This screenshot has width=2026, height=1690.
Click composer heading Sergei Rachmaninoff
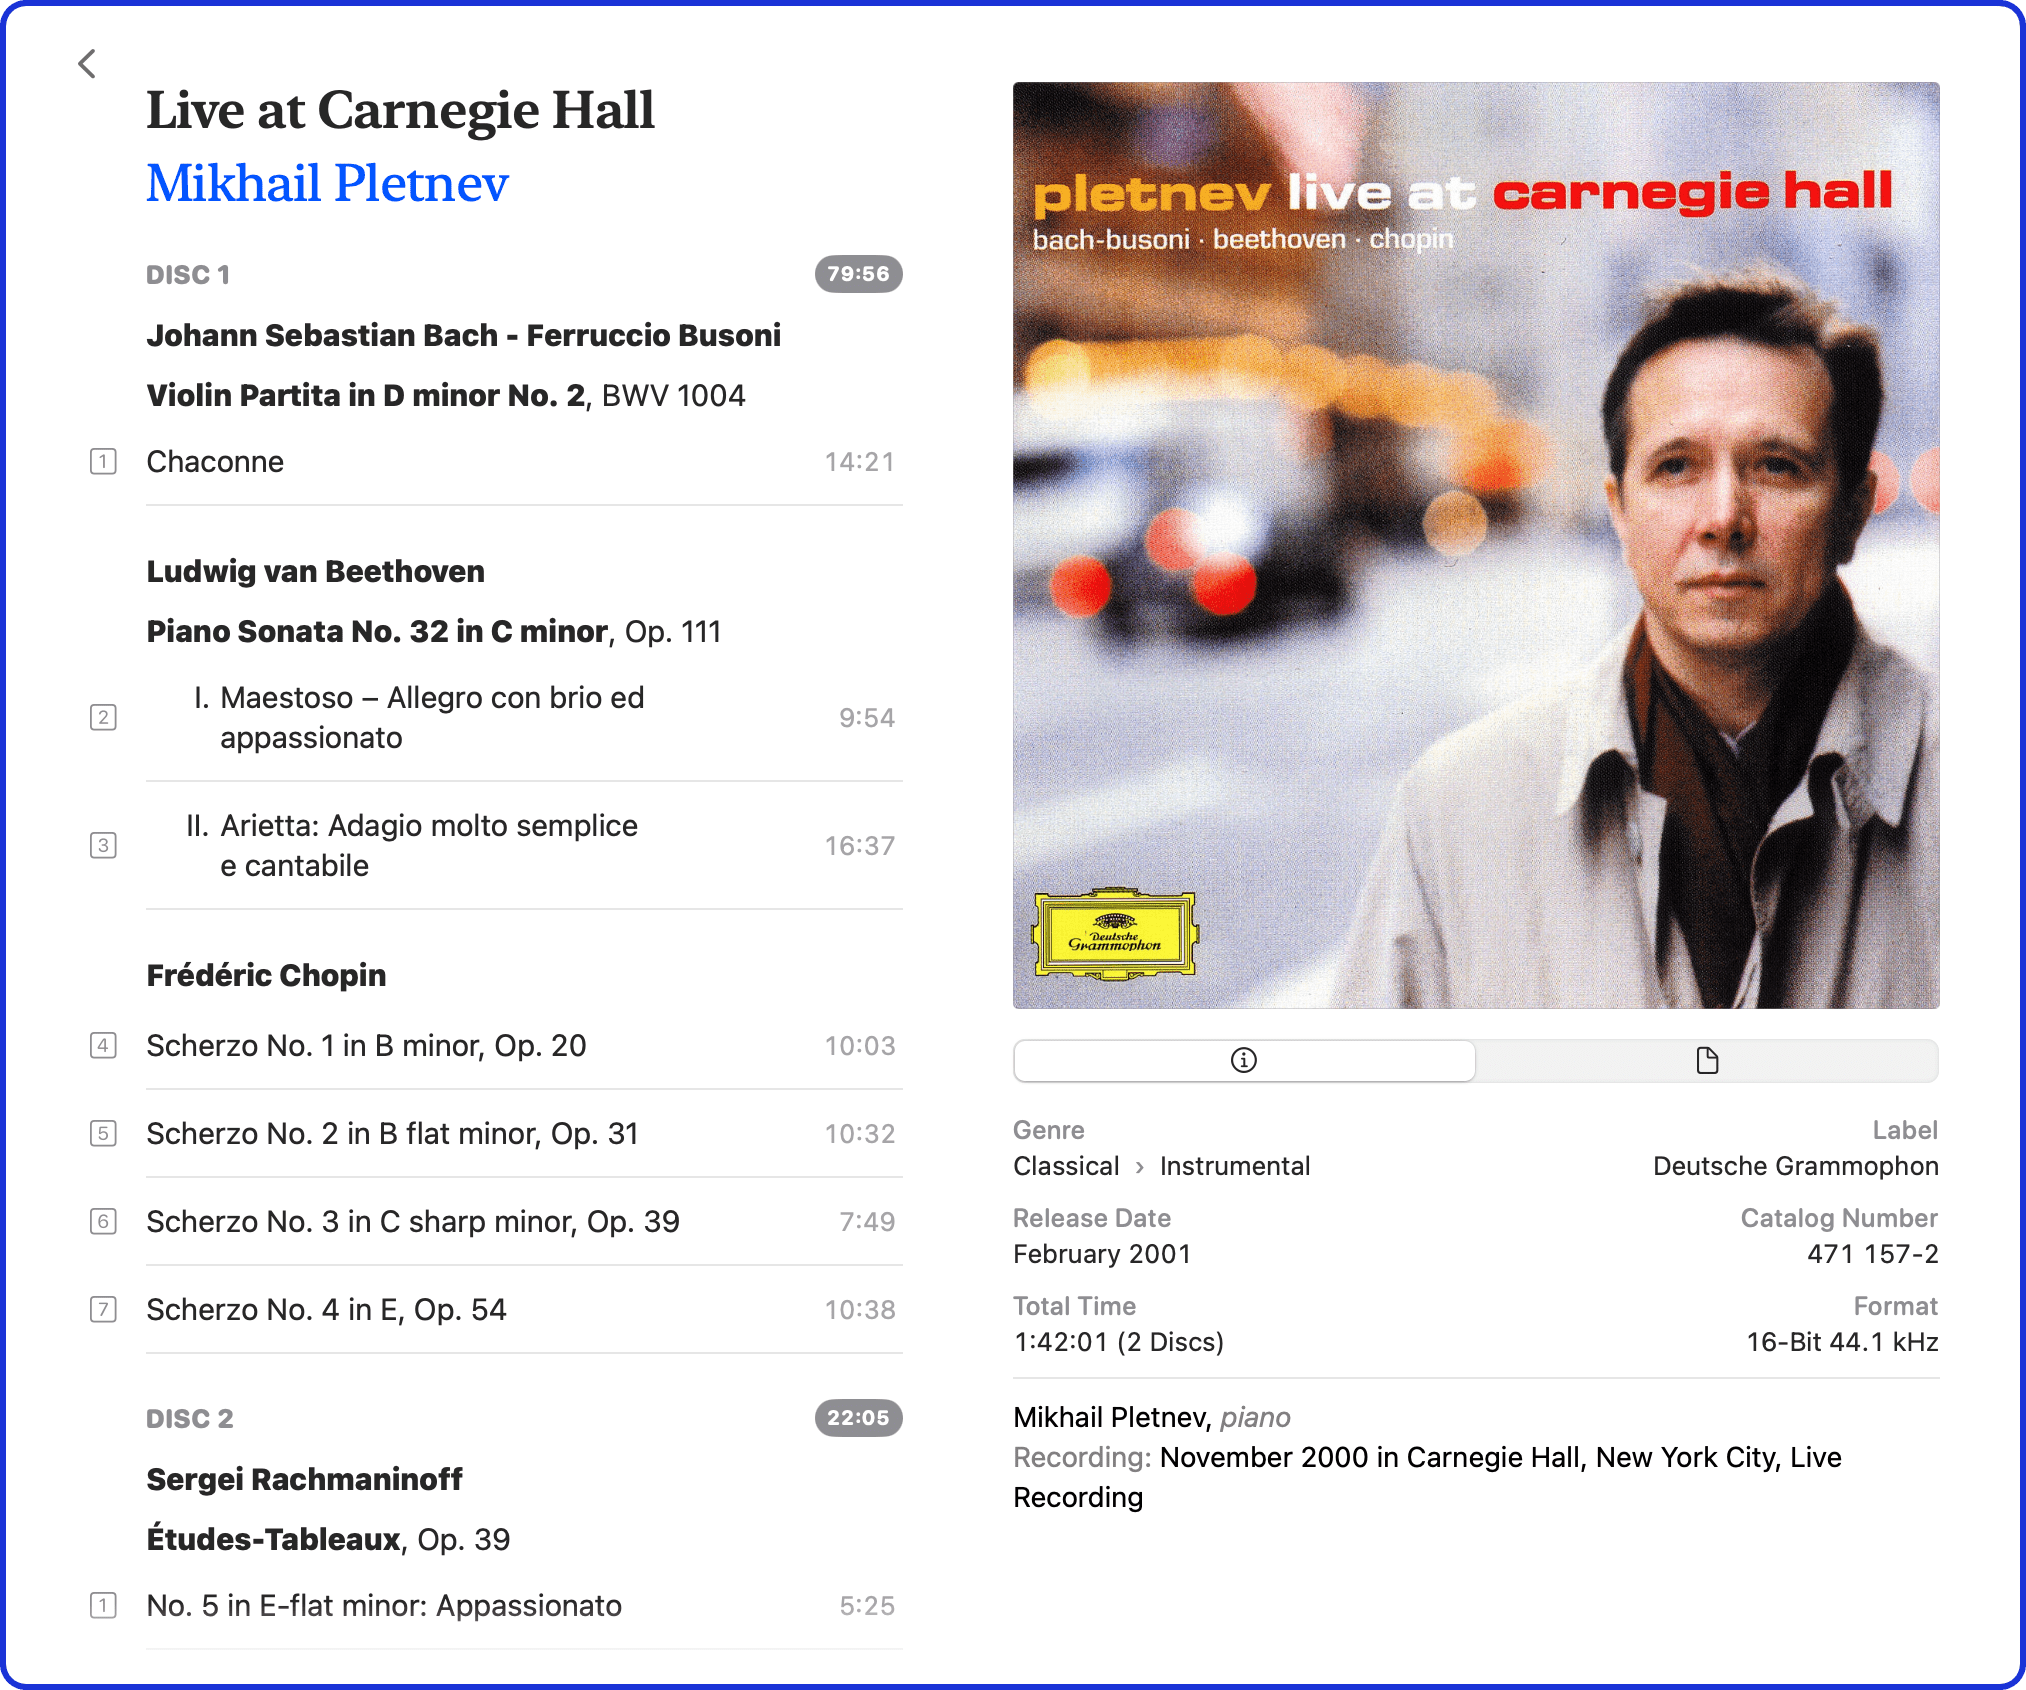304,1480
